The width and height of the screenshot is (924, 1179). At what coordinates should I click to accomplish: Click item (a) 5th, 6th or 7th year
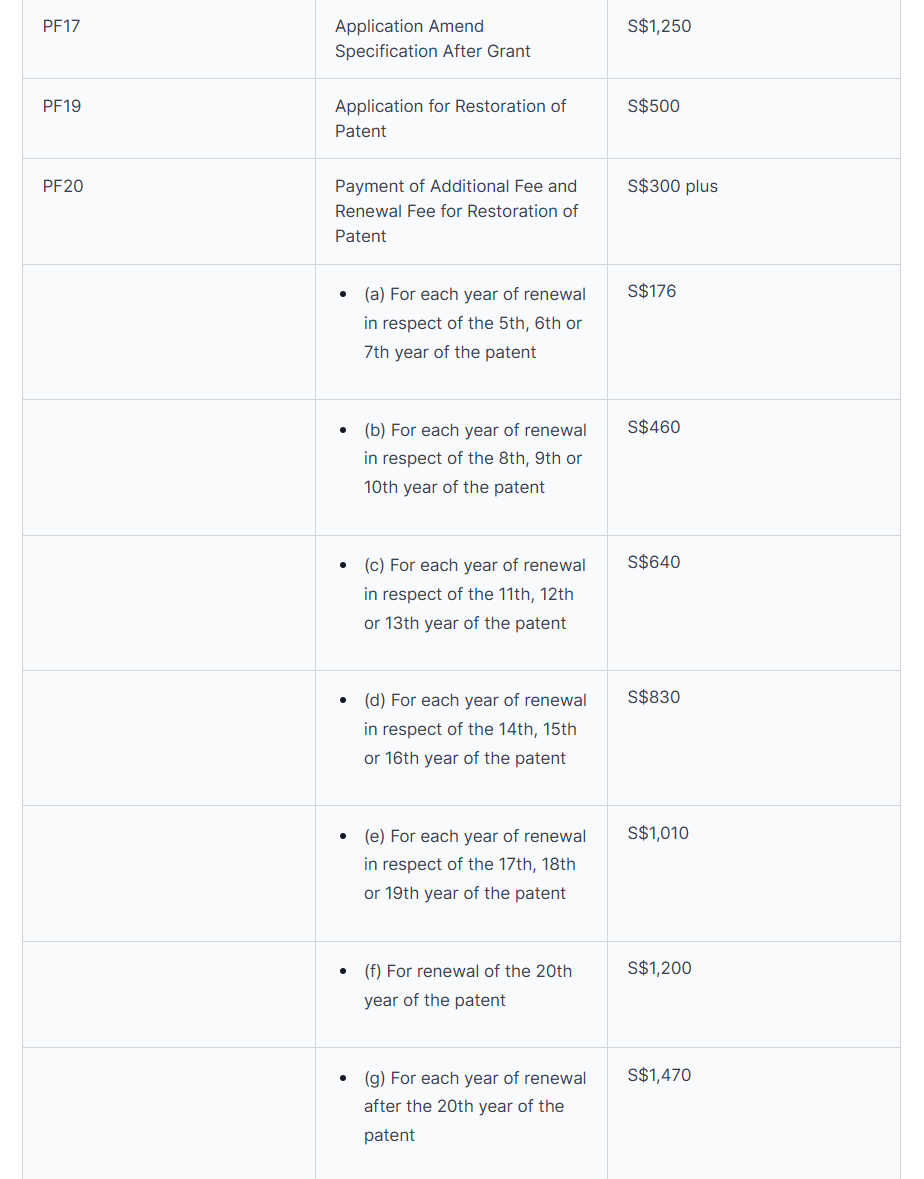coord(474,323)
